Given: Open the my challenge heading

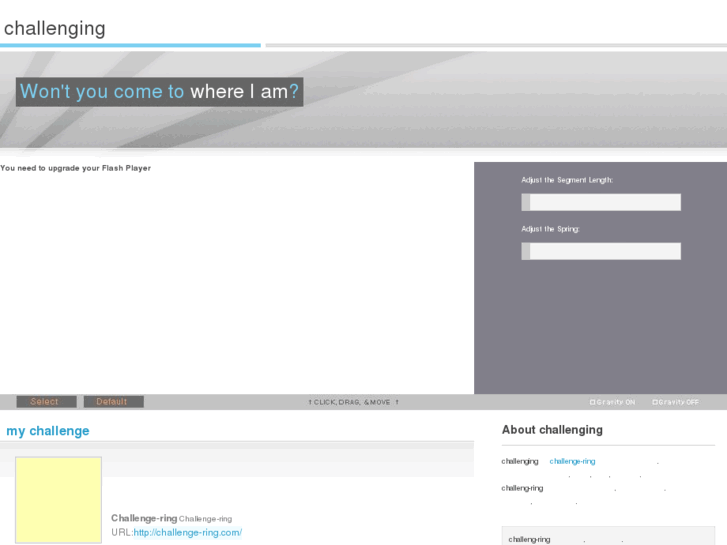Looking at the screenshot, I should point(48,431).
